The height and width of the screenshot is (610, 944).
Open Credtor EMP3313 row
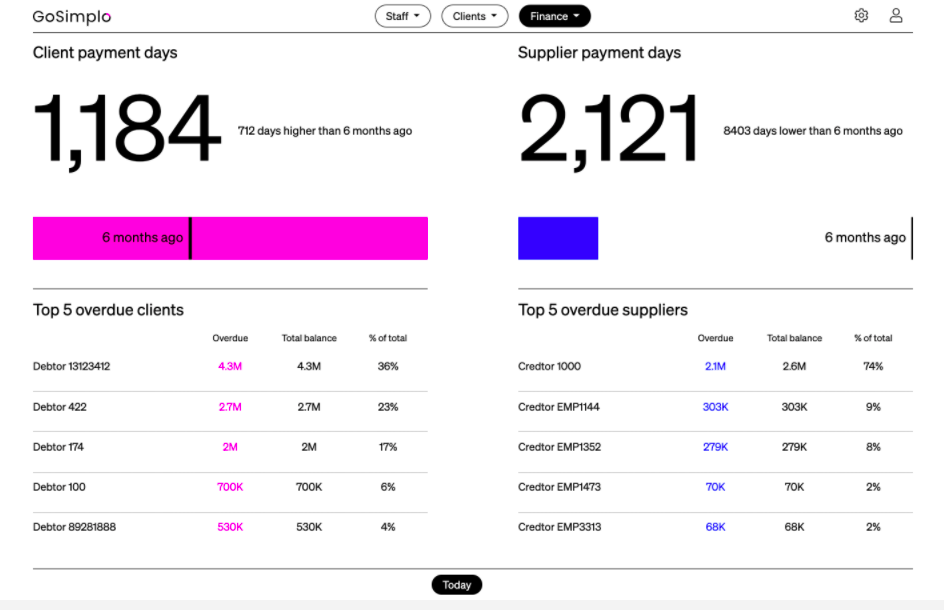pos(715,527)
